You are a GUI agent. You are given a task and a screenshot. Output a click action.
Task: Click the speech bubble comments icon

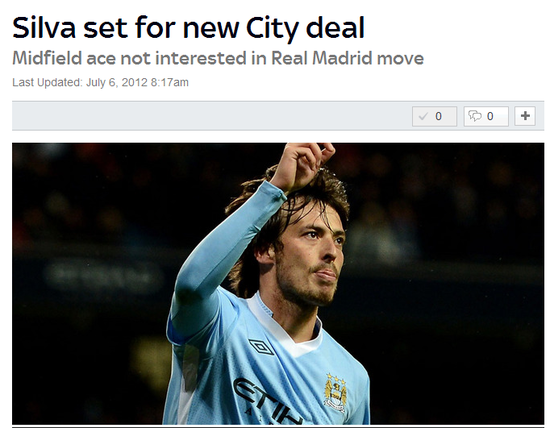[x=475, y=116]
